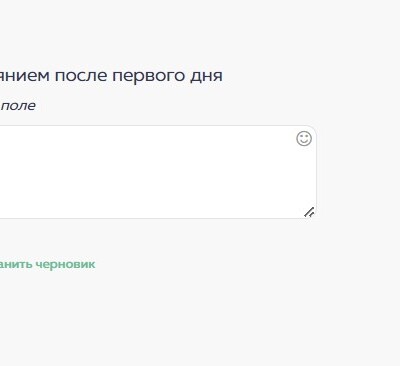The image size is (400, 366).
Task: Click the word 'черновик' in green text
Action: [65, 264]
